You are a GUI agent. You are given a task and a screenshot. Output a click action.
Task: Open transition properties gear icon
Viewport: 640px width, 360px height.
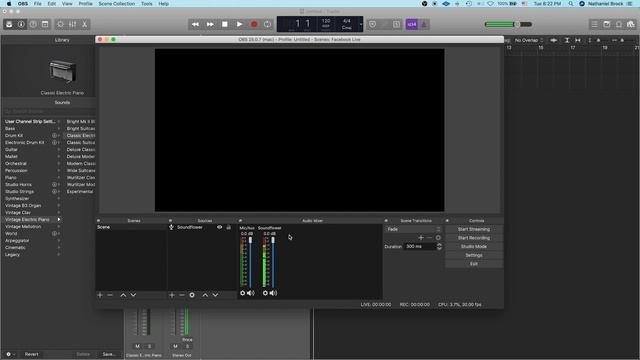pos(438,238)
